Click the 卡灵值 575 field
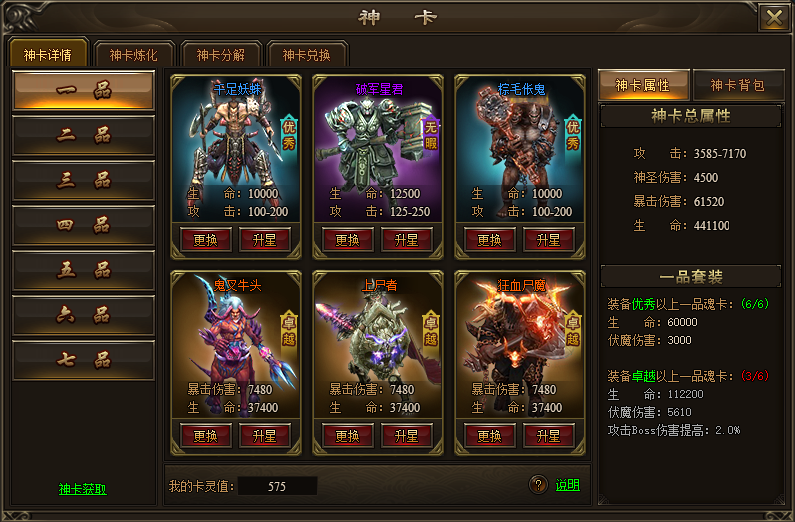Screen dimensions: 795x522 click(277, 486)
